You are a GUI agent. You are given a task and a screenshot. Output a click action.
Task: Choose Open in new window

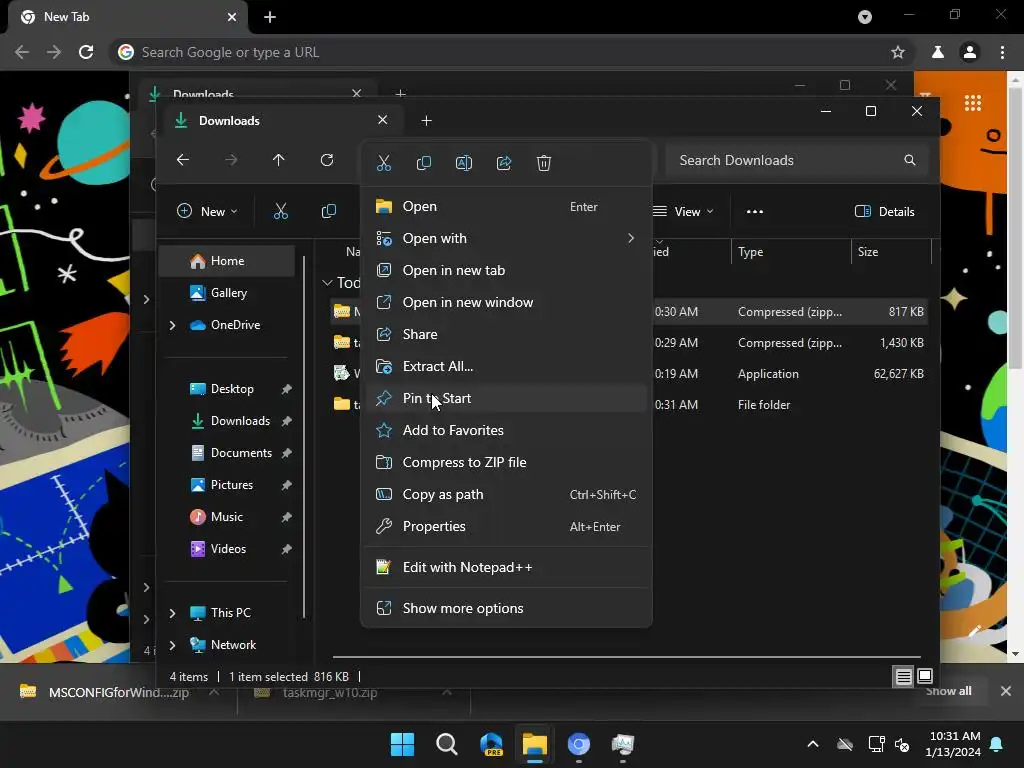tap(506, 302)
